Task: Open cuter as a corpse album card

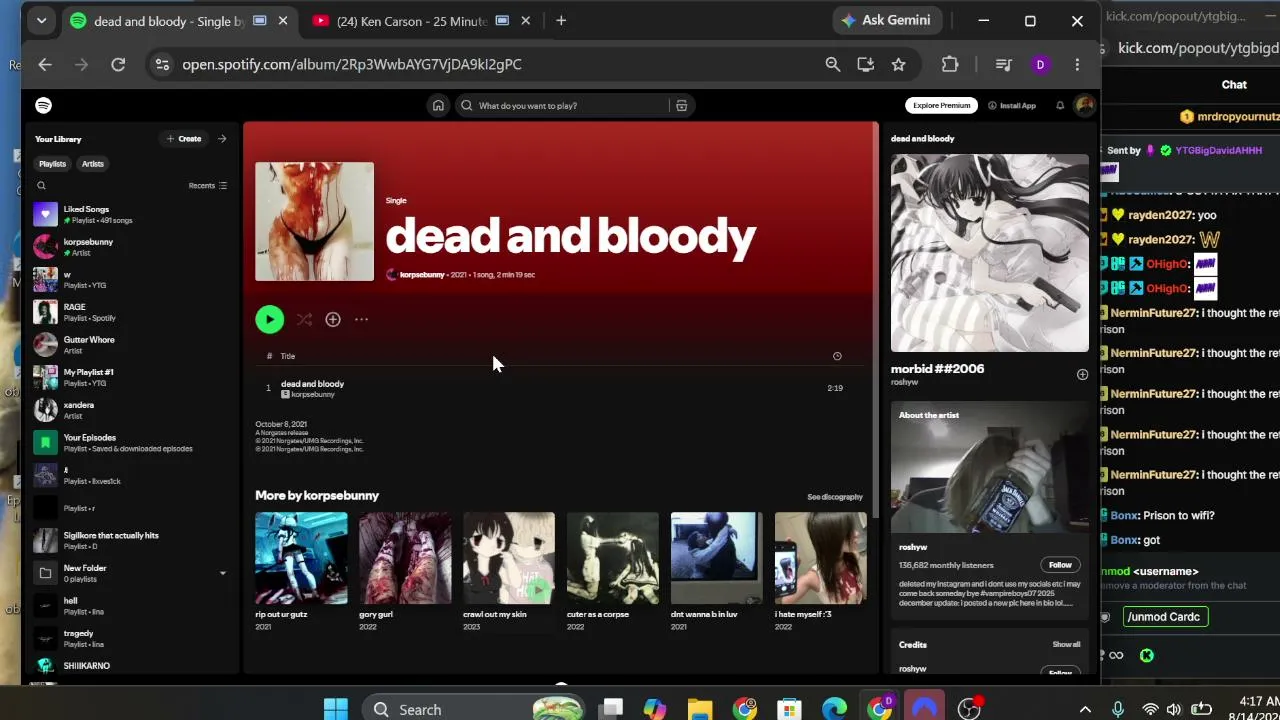Action: click(613, 571)
